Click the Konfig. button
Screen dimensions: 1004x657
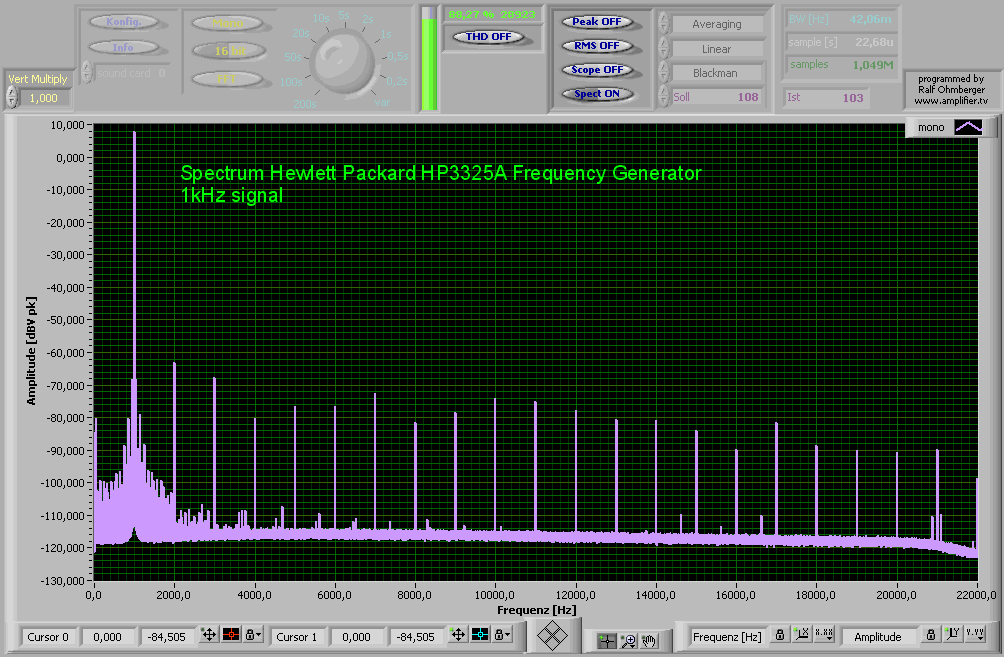[122, 21]
